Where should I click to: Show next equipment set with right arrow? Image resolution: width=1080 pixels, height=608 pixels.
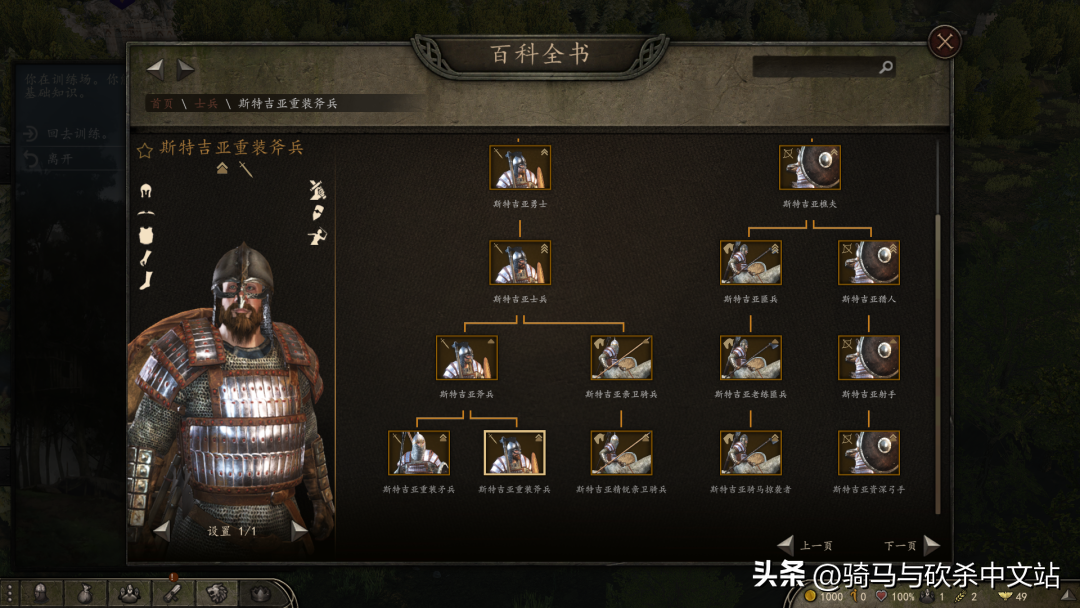pyautogui.click(x=299, y=530)
